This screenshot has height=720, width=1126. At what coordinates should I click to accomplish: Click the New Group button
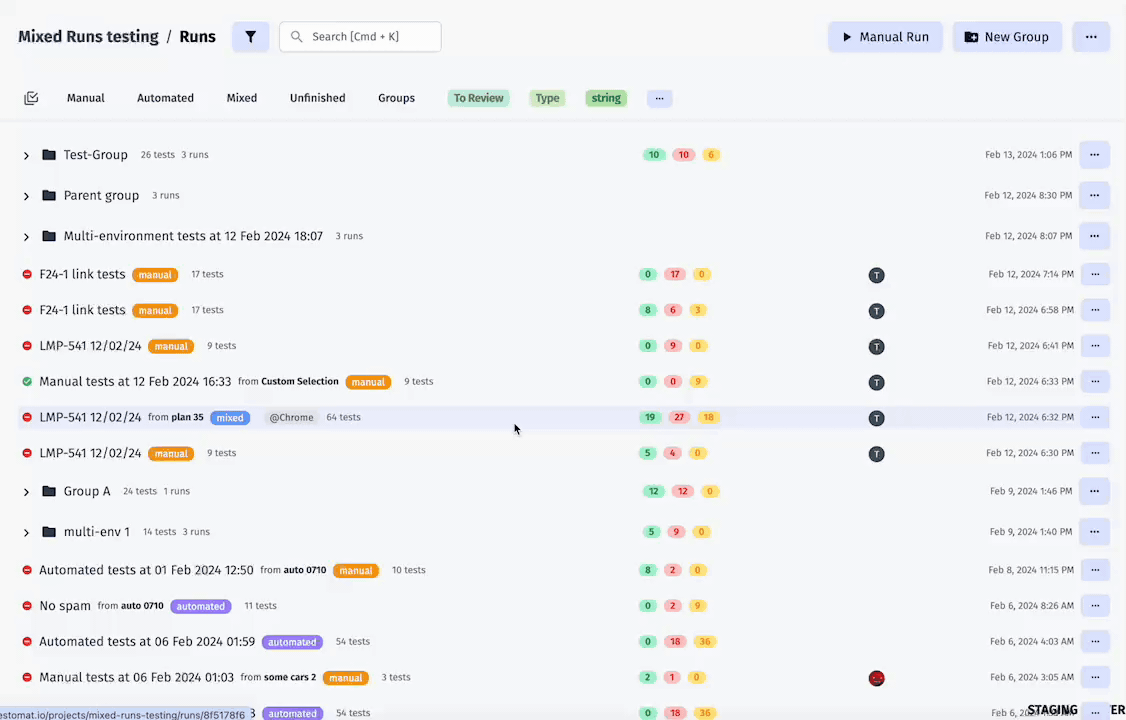pos(1007,37)
